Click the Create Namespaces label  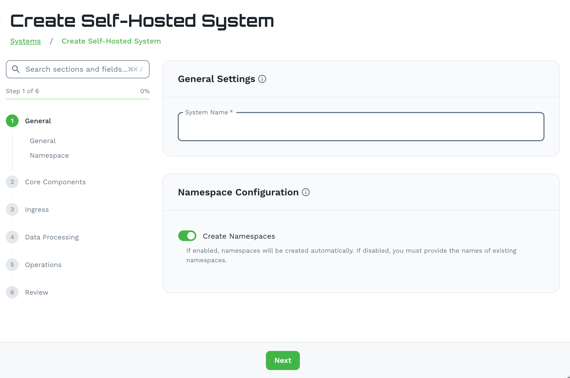[239, 236]
